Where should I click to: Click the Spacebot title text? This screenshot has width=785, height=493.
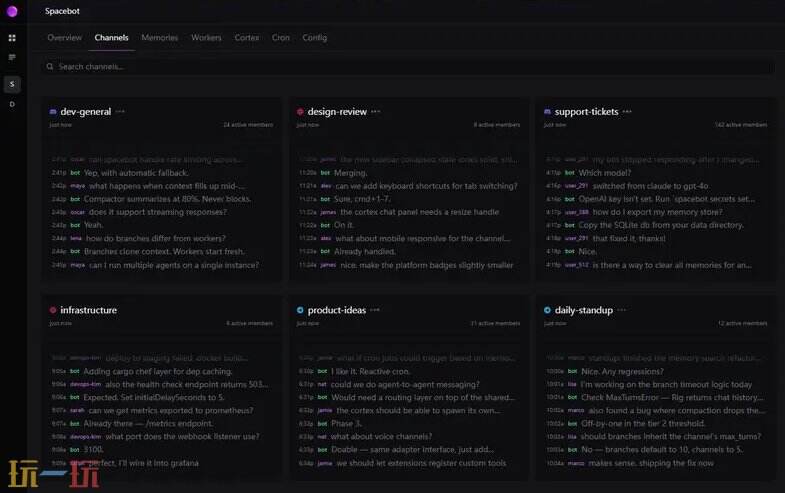click(x=62, y=11)
